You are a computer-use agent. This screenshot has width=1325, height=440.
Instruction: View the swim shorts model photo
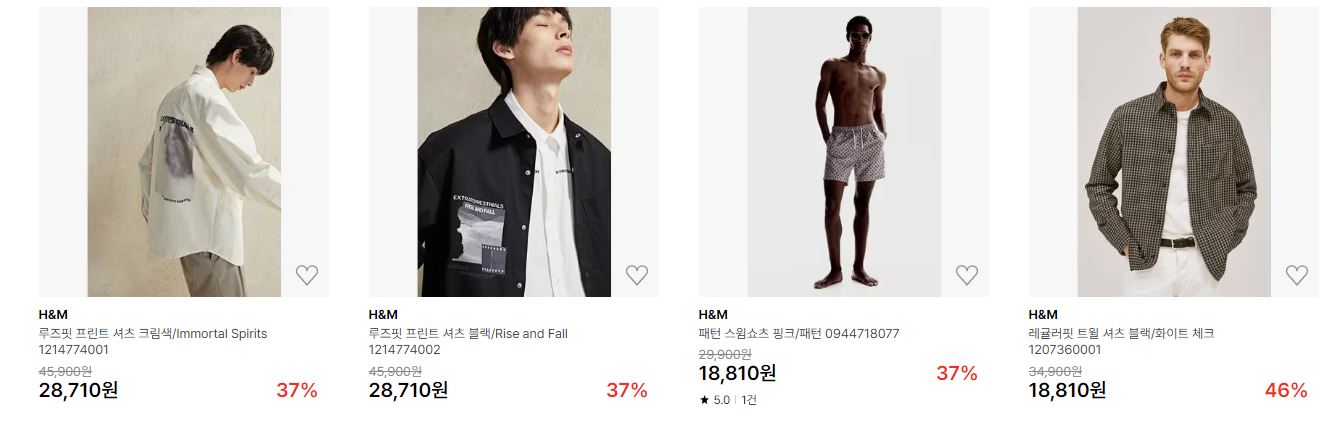tap(844, 152)
